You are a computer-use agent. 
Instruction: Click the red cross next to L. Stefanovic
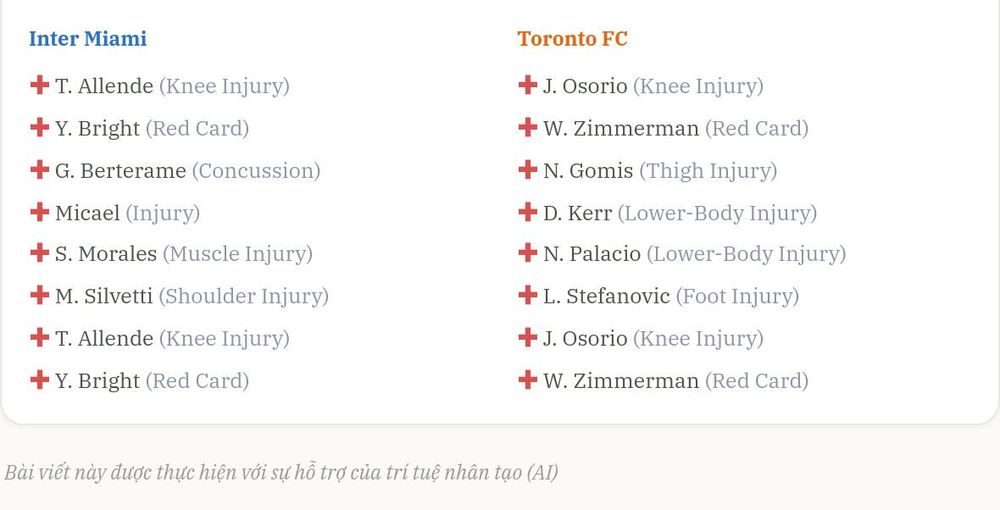click(527, 295)
